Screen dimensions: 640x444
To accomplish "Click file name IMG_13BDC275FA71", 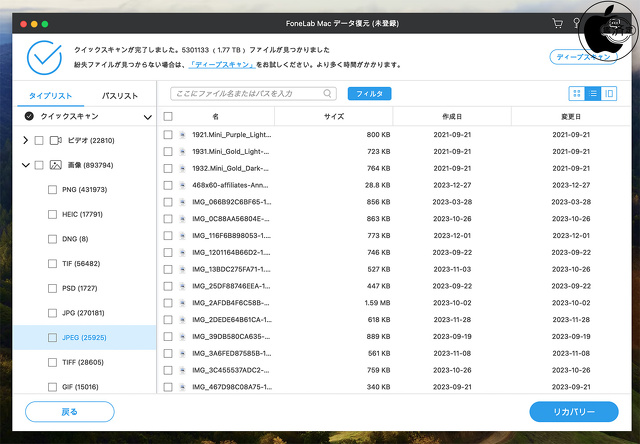I will click(x=231, y=269).
